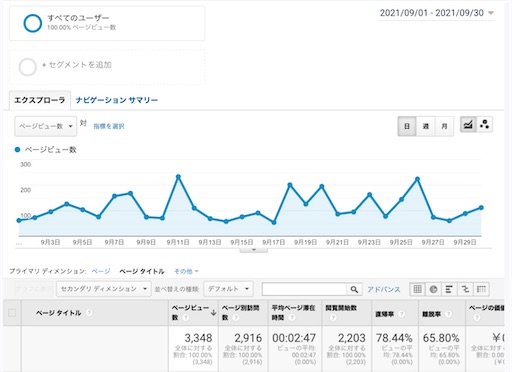
Task: Click the 3,348 total pageviews value
Action: (x=198, y=338)
